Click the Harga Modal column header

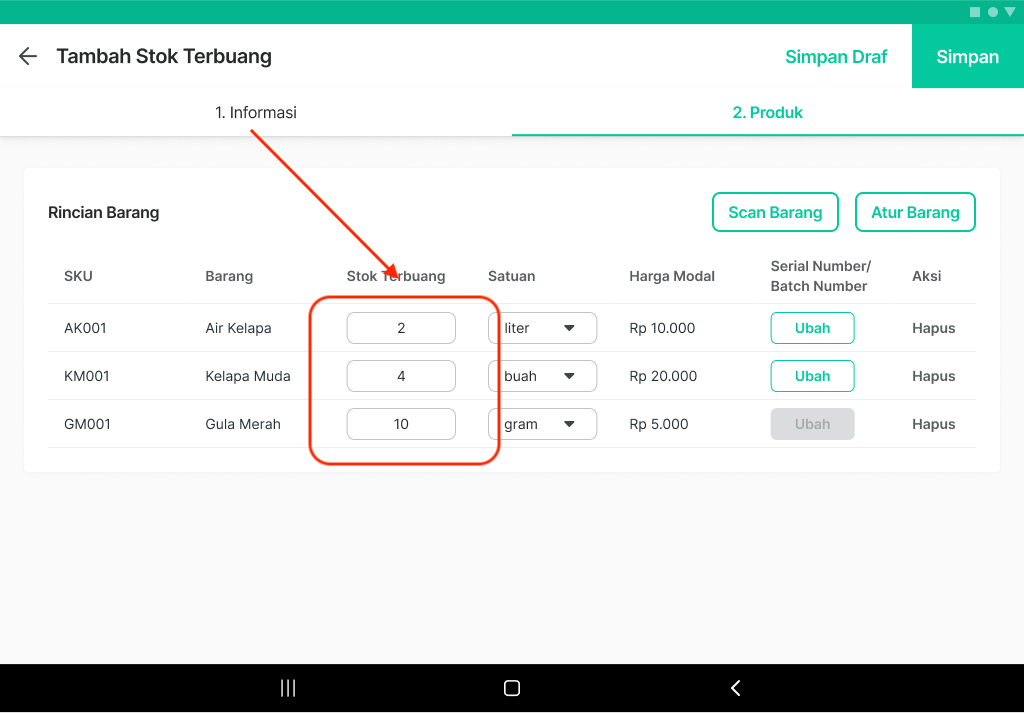[672, 276]
